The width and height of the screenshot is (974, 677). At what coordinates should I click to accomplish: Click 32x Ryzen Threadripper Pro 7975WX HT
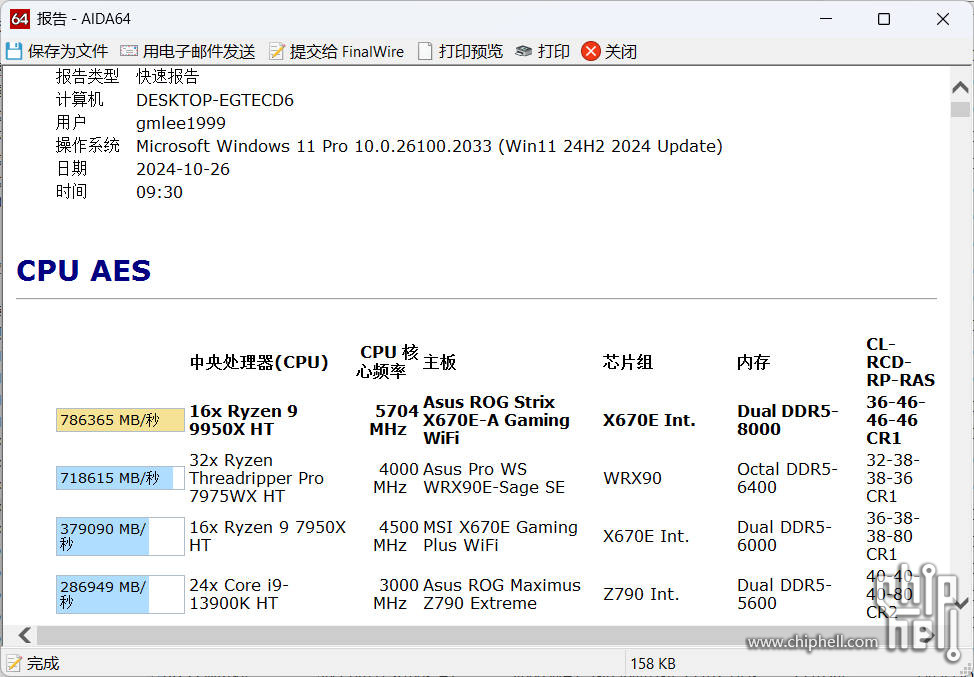coord(257,478)
